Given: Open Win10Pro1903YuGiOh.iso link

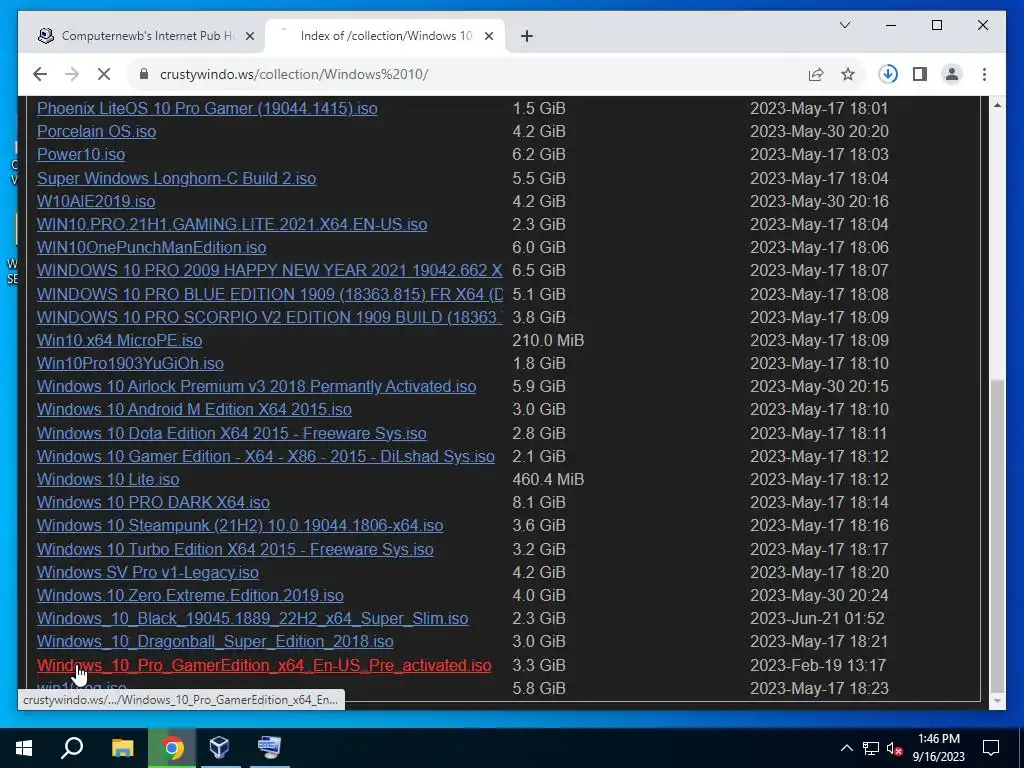Looking at the screenshot, I should (130, 363).
